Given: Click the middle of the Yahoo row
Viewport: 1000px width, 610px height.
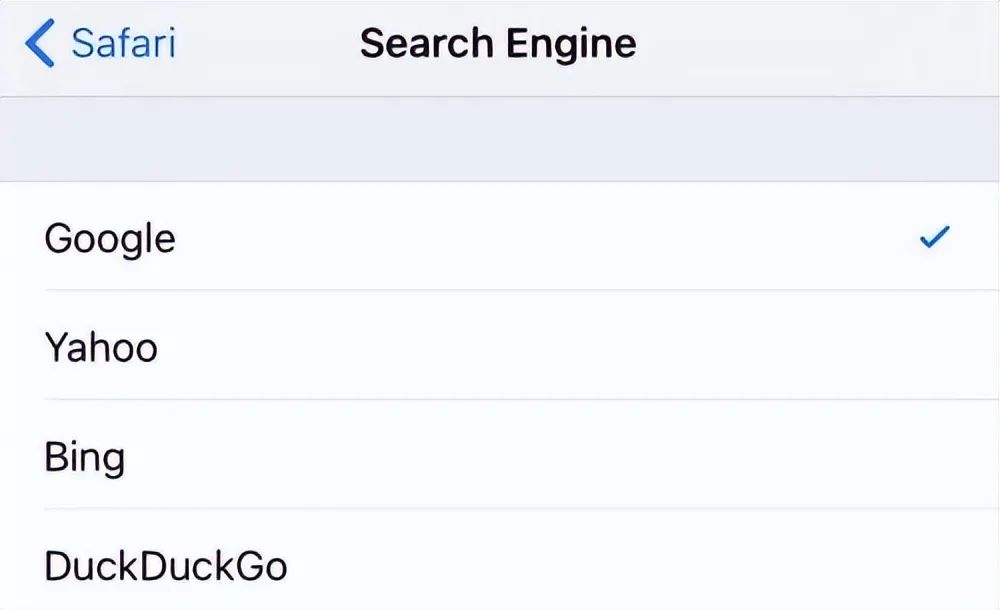Looking at the screenshot, I should click(x=500, y=347).
